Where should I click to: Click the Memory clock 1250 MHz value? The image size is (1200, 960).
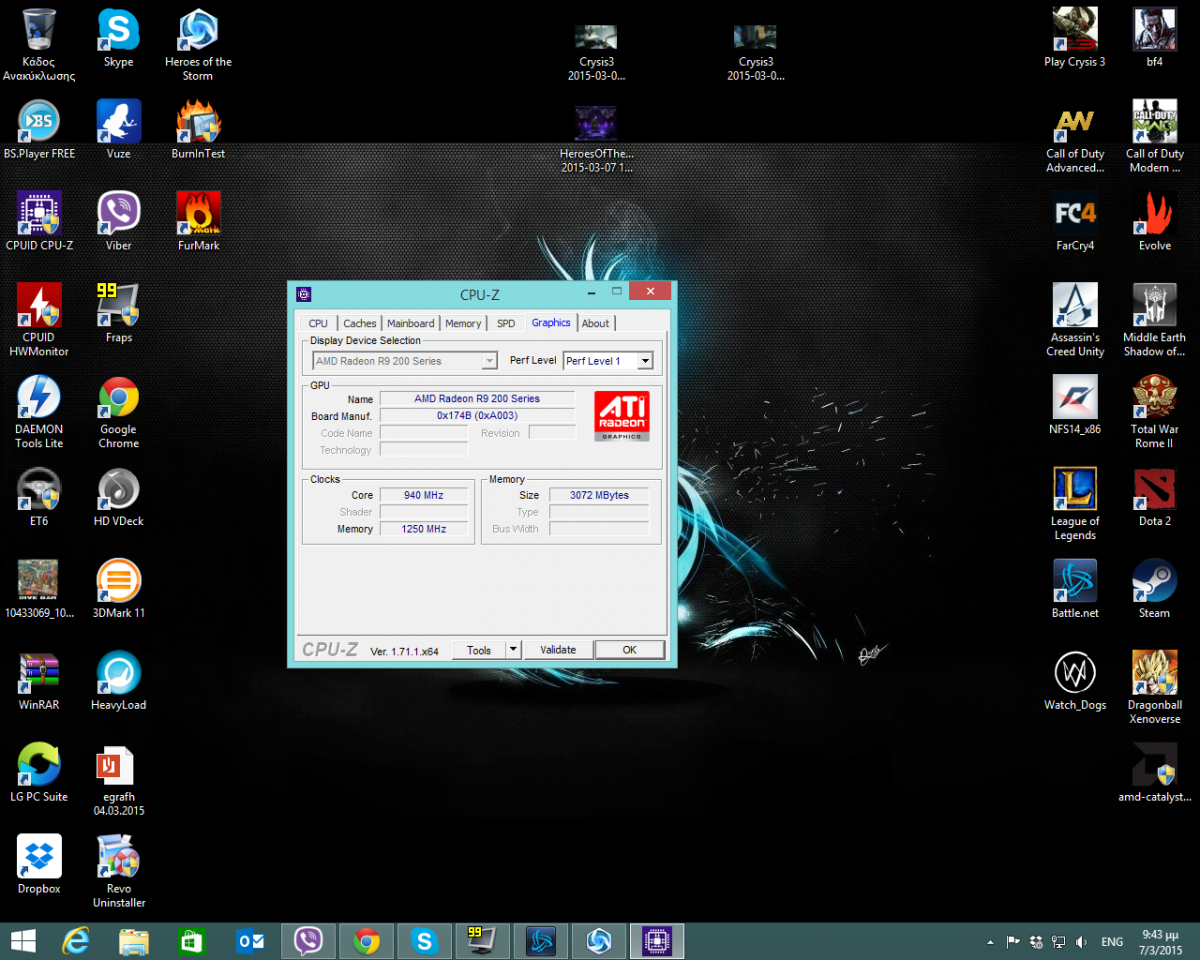(x=425, y=529)
